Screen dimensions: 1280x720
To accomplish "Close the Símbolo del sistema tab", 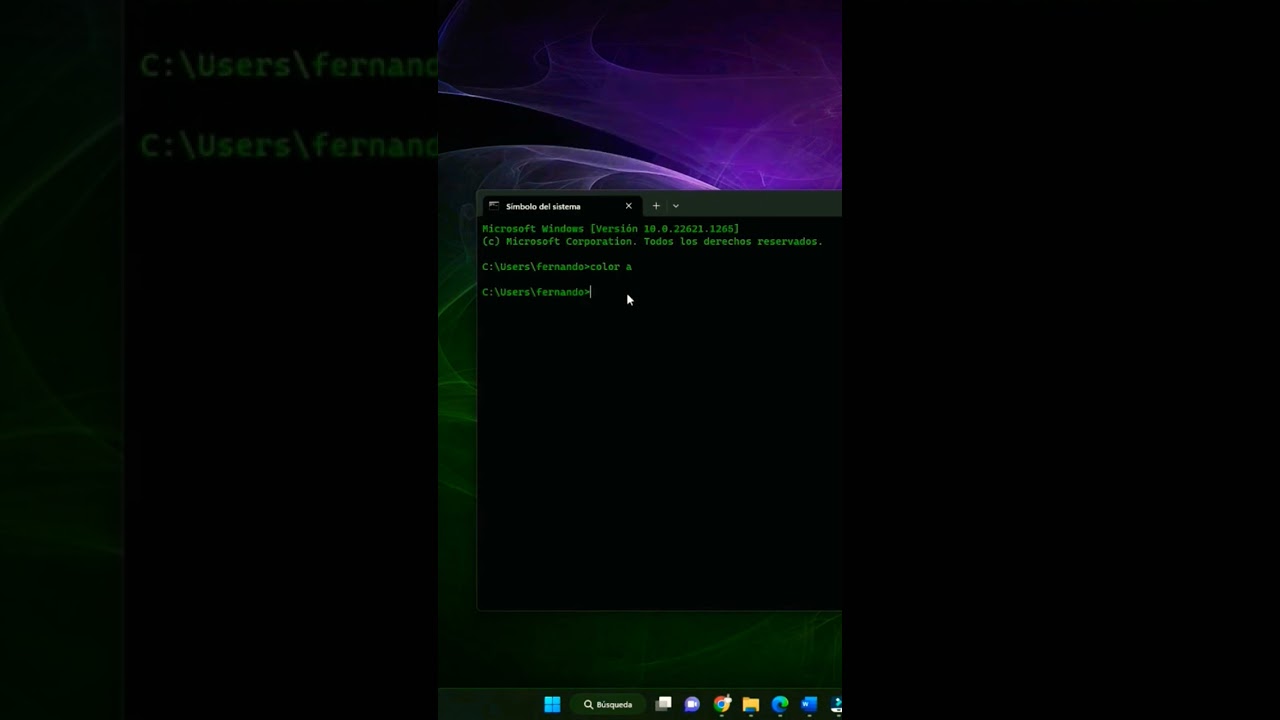I will [629, 206].
